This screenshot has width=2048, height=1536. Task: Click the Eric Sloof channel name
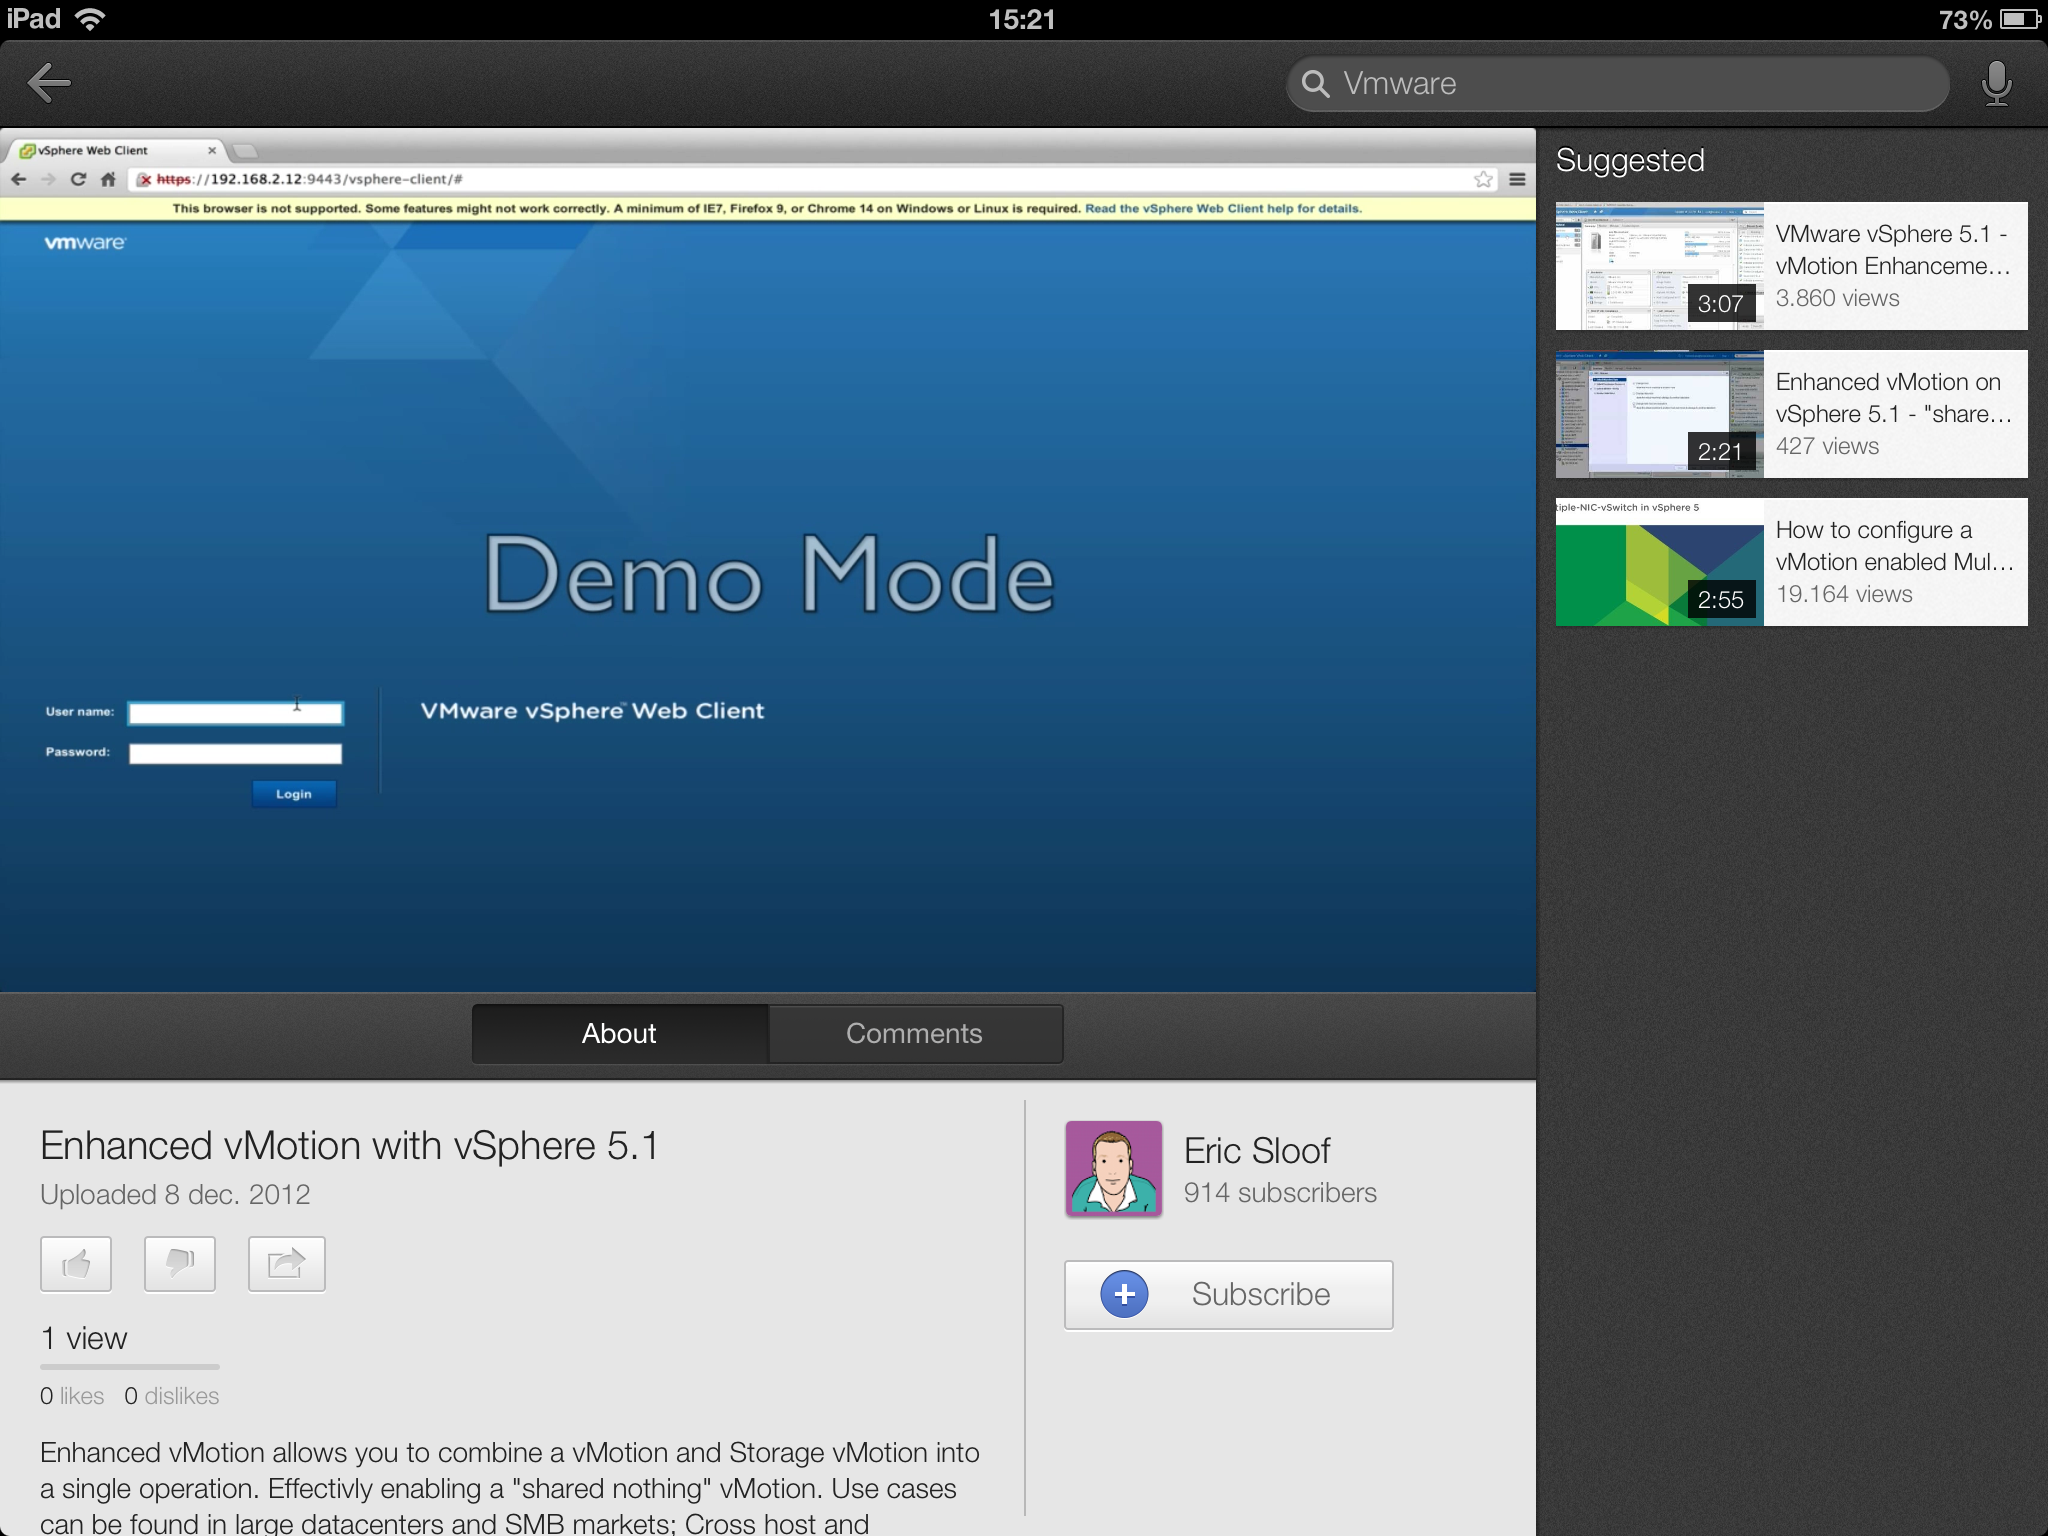pos(1257,1151)
